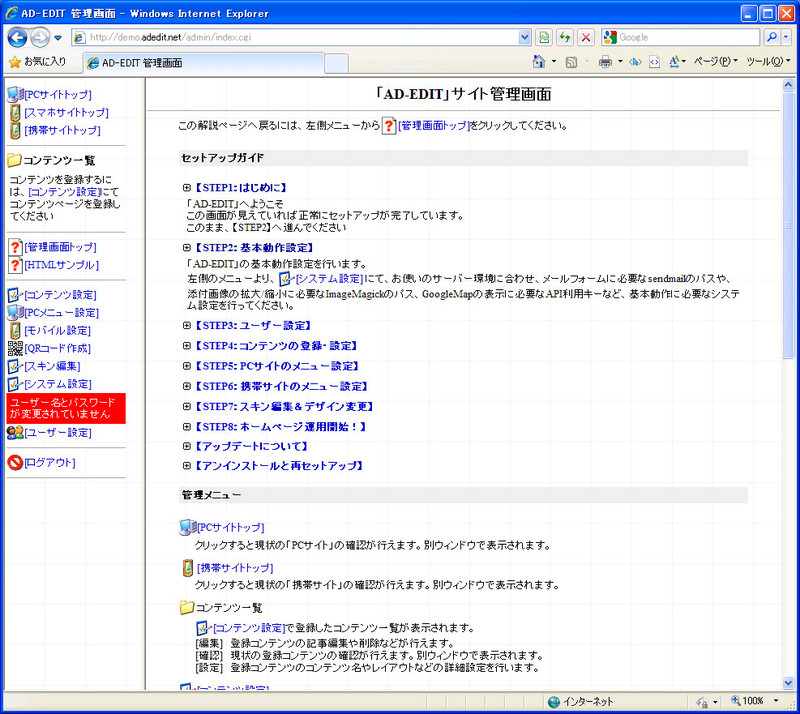
Task: Click the icon beside スキン編集
Action: (15, 366)
